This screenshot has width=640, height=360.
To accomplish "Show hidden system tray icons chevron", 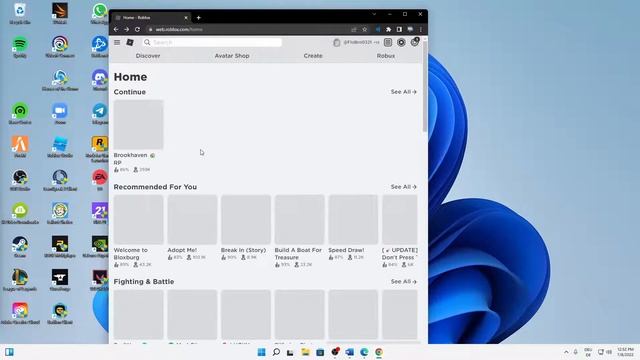I will click(x=566, y=352).
